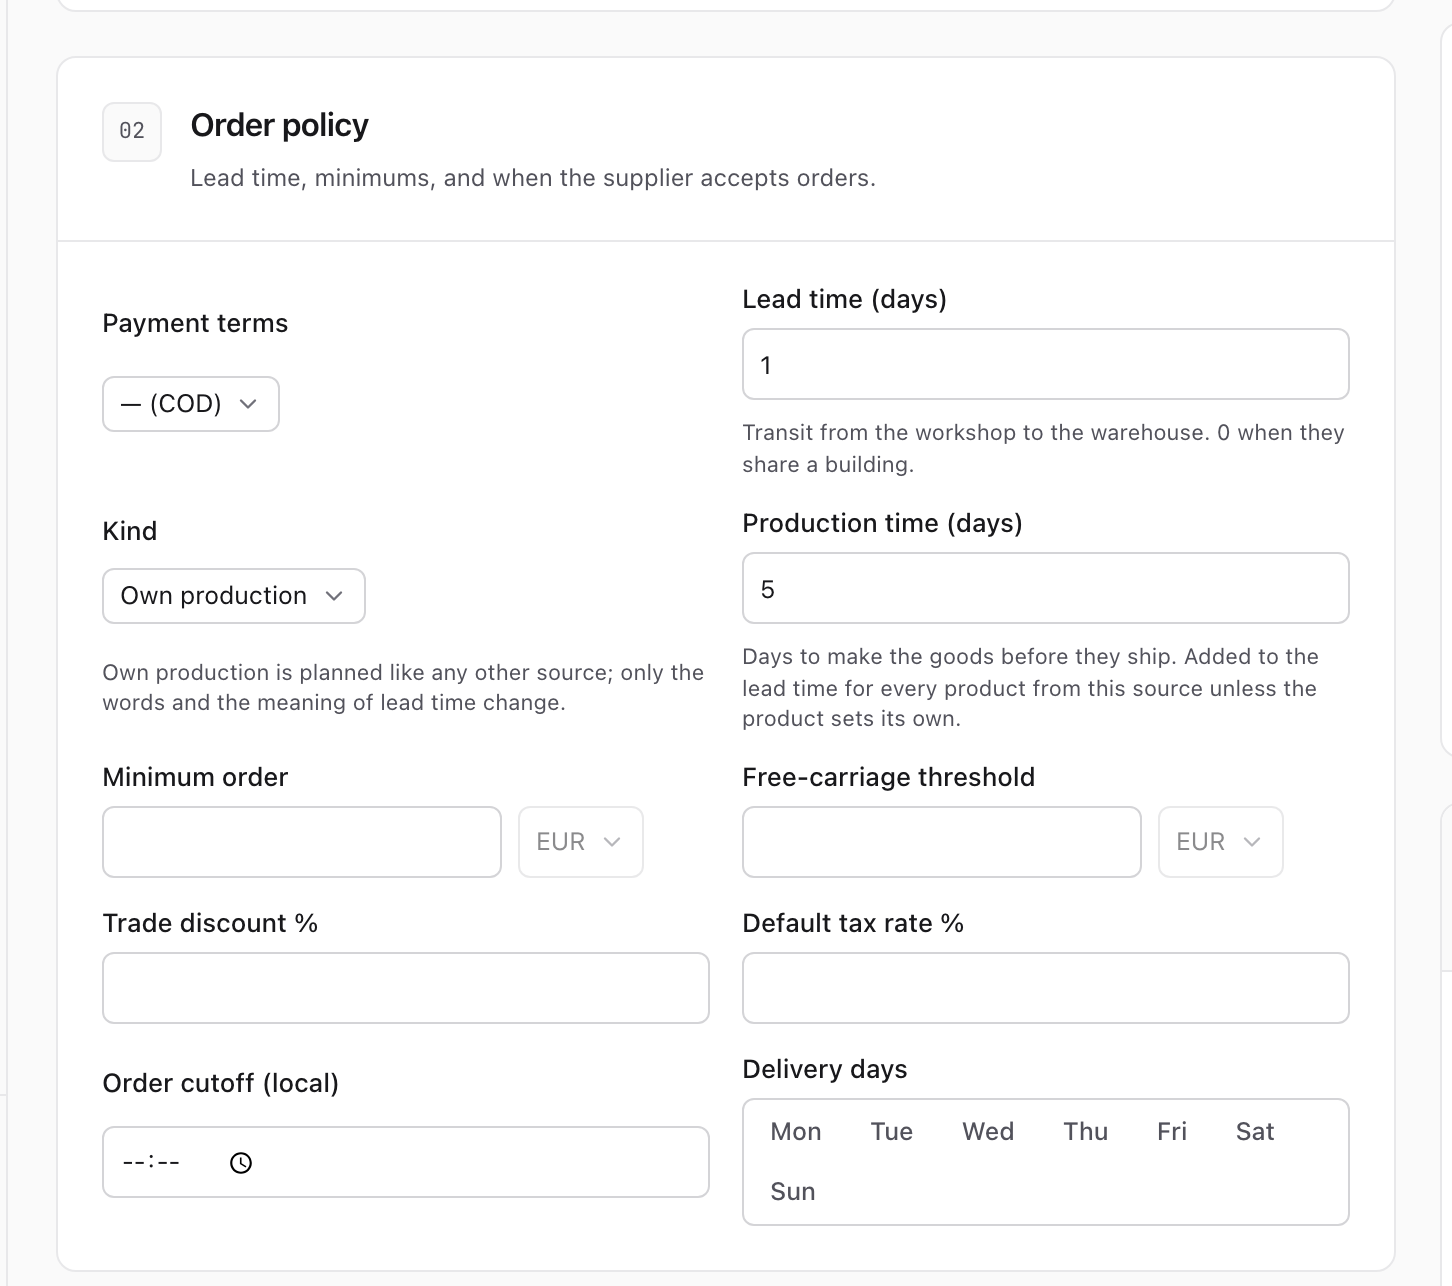The width and height of the screenshot is (1452, 1286).
Task: Click the 'Days to make the goods' help text
Action: (x=1031, y=687)
